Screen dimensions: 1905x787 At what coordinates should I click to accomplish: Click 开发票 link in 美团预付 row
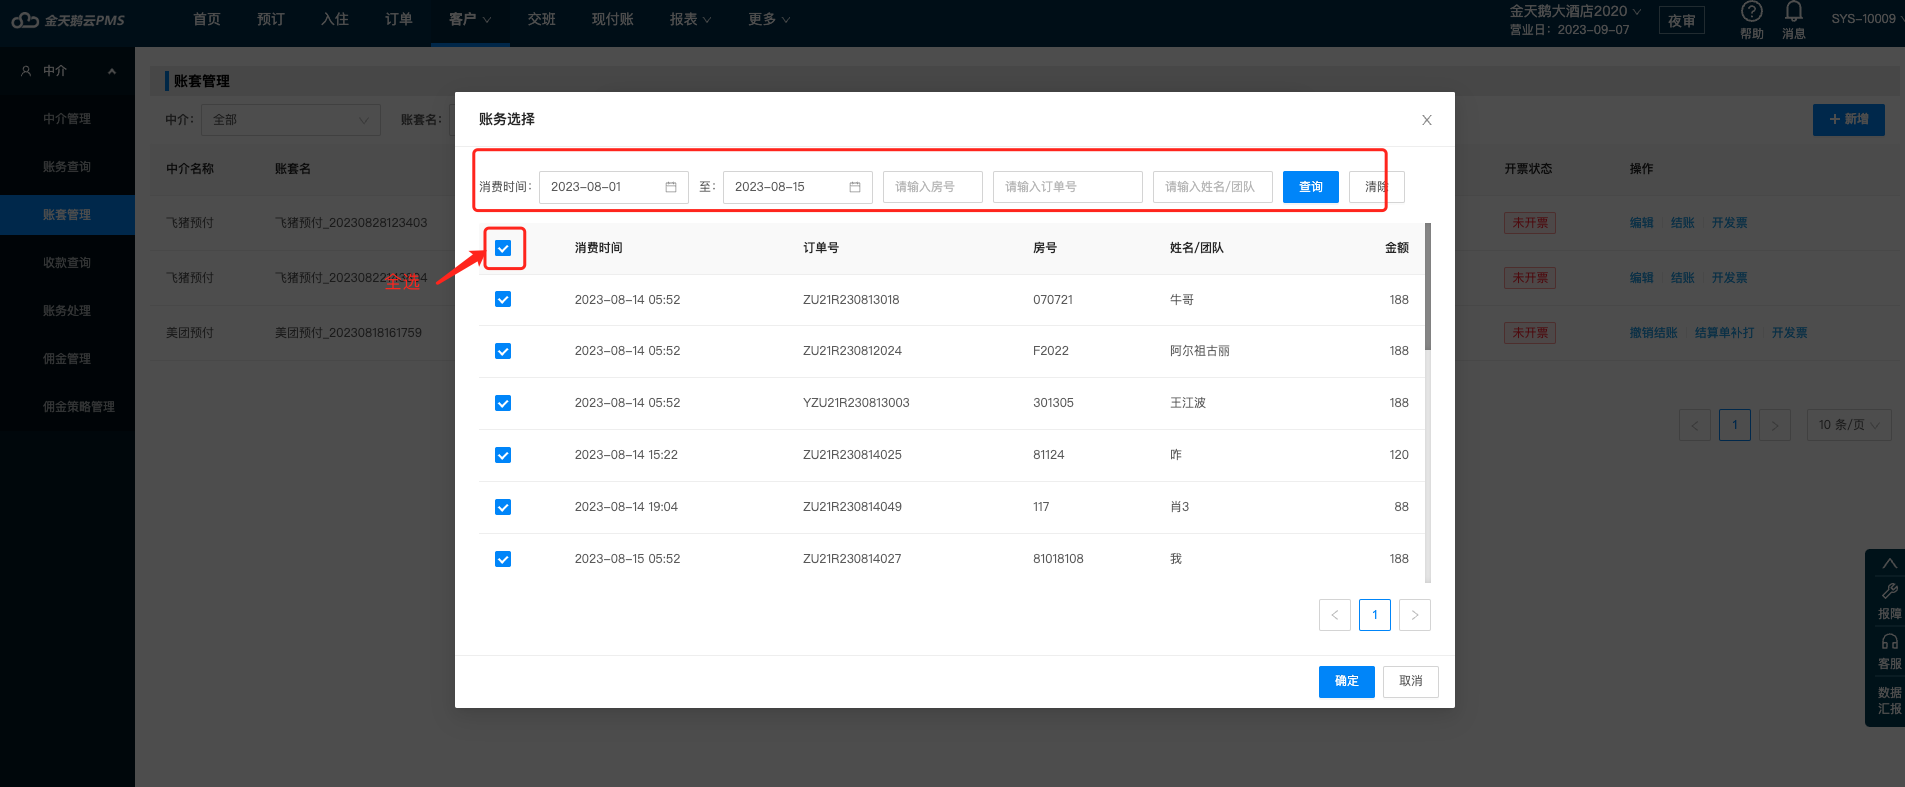1789,333
